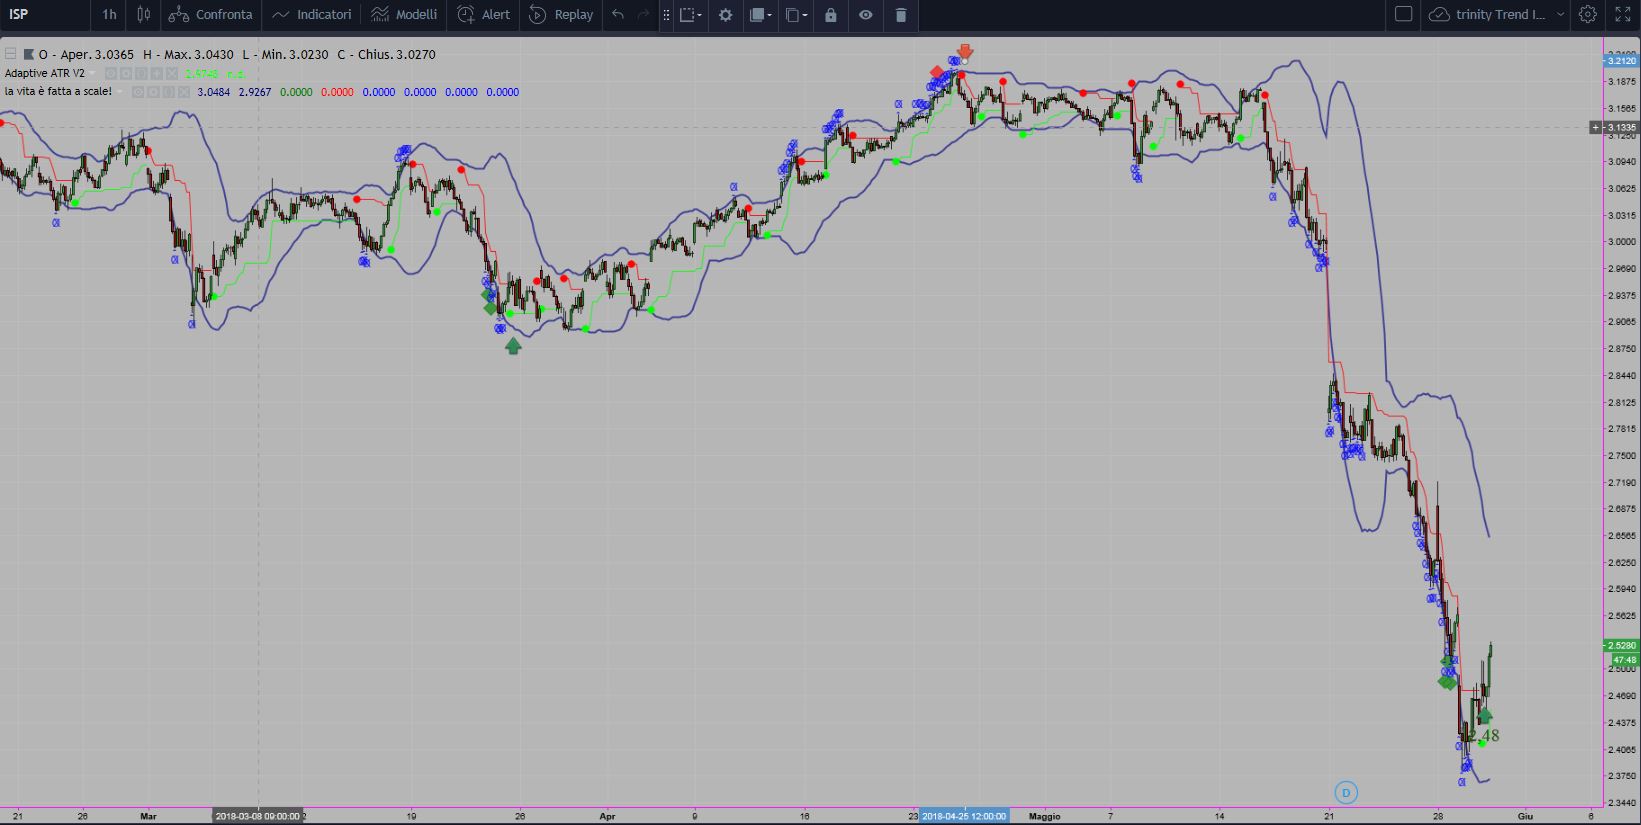Collapse the chart legend minus box
Viewport: 1641px width, 825px height.
tap(10, 54)
